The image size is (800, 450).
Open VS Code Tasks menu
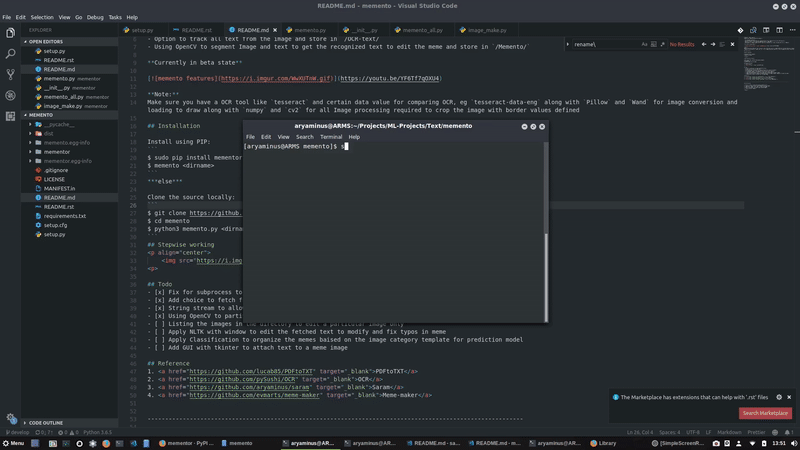point(115,17)
